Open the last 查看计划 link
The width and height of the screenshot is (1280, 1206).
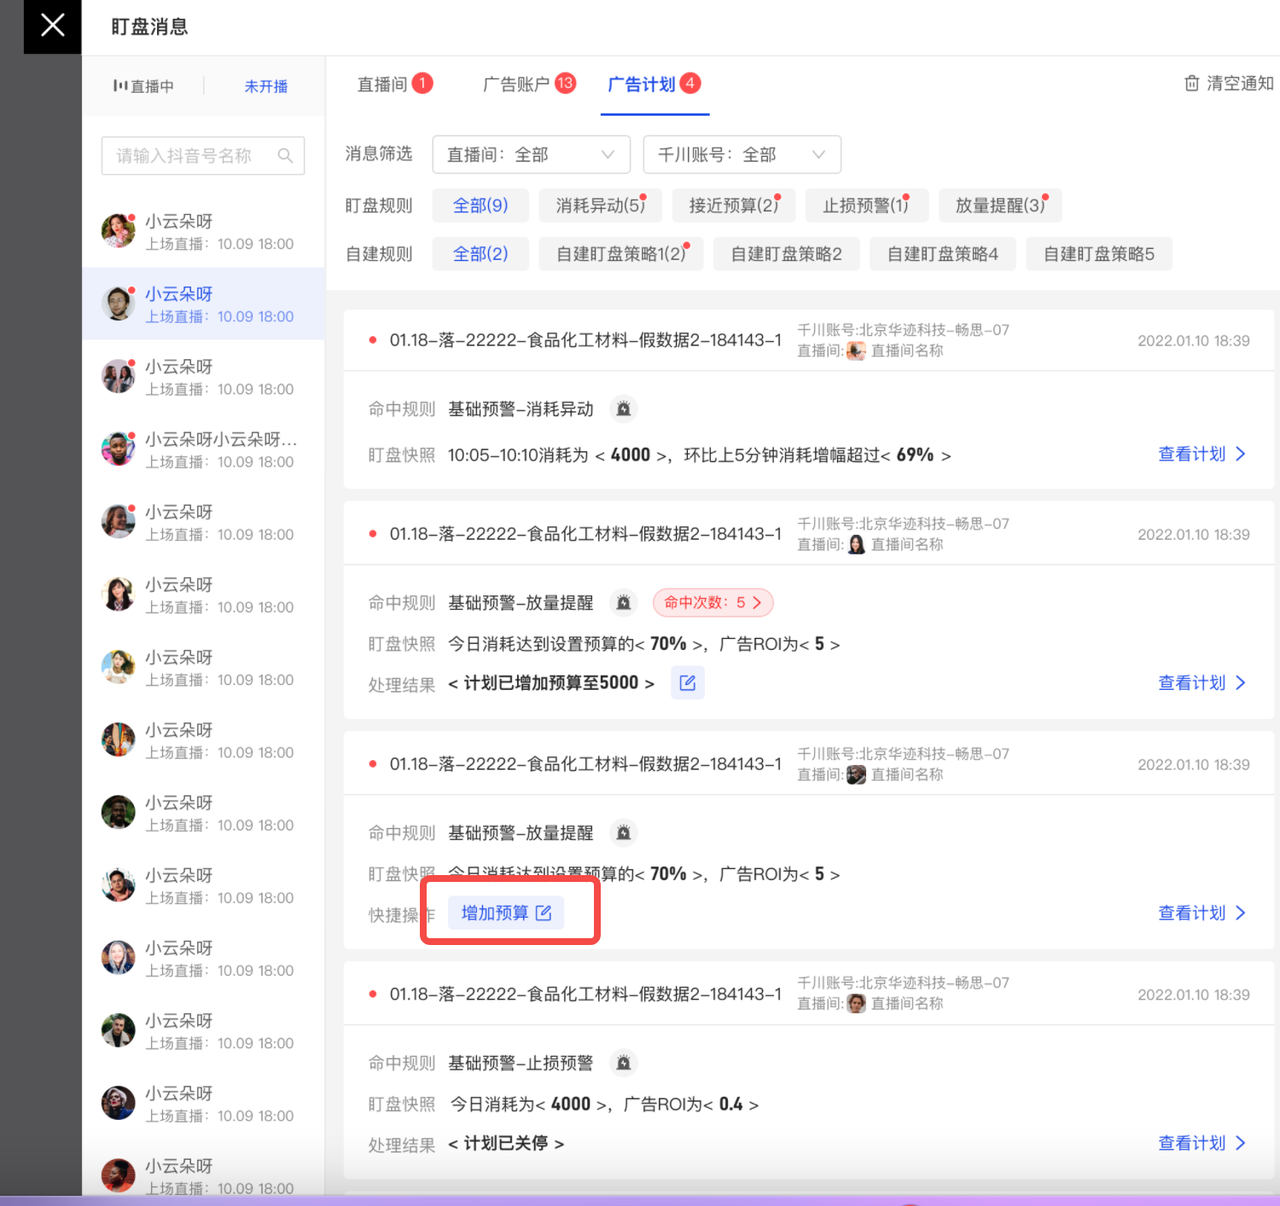tap(1192, 1143)
